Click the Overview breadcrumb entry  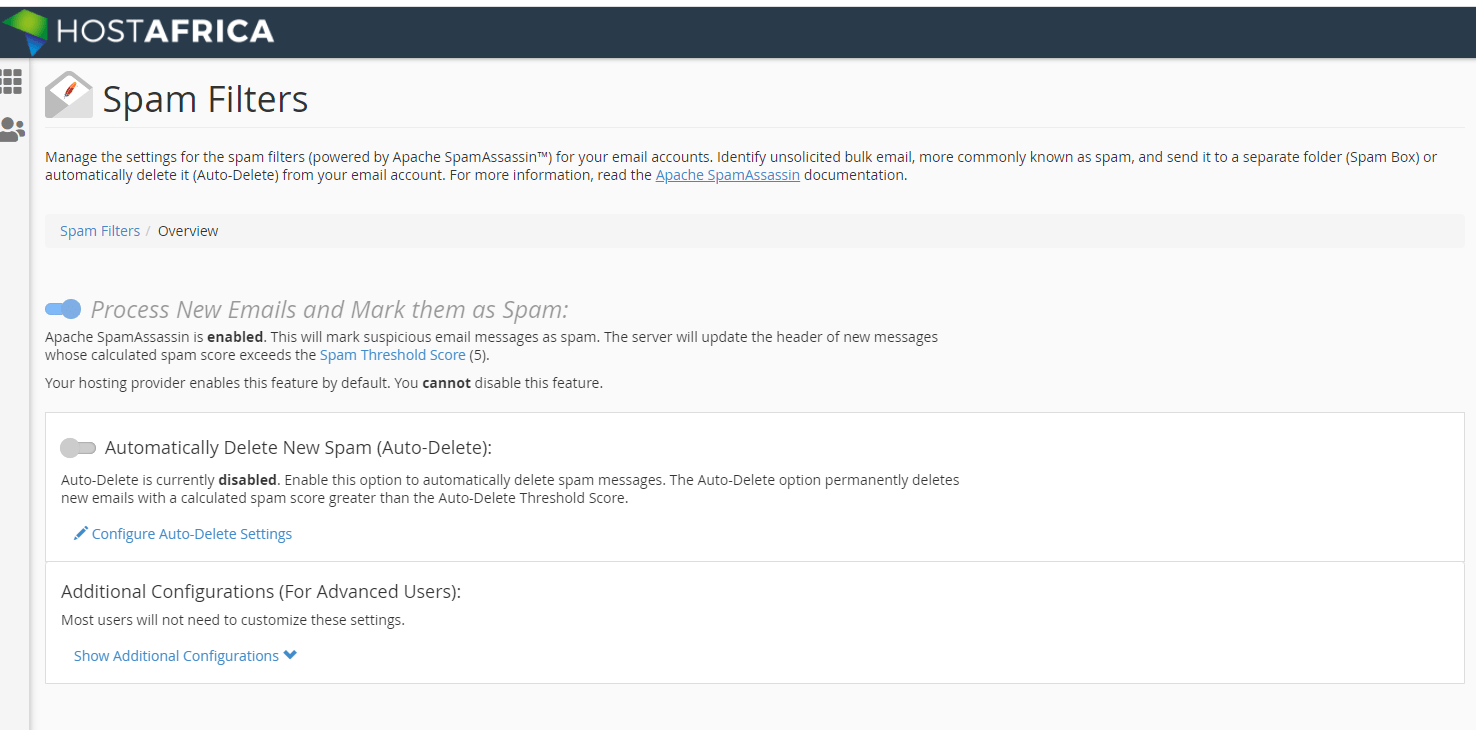tap(188, 230)
